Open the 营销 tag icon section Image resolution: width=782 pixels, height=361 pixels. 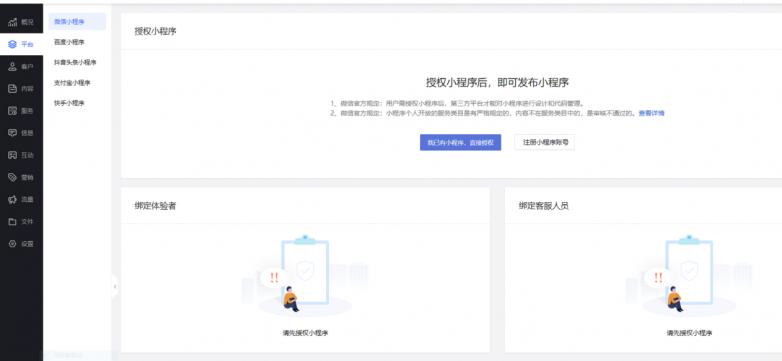(x=12, y=177)
